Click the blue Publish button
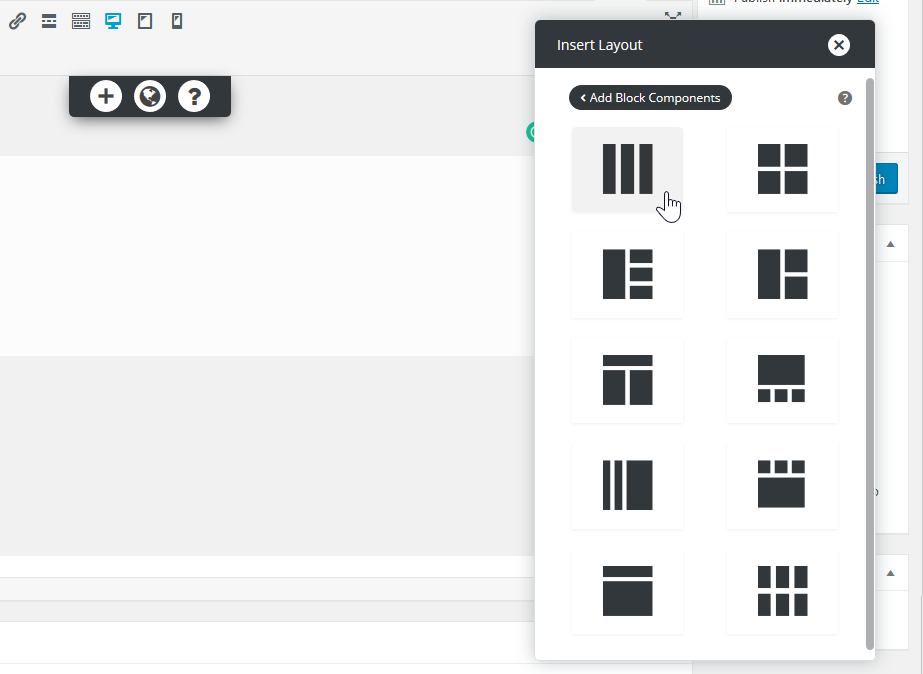 [886, 179]
